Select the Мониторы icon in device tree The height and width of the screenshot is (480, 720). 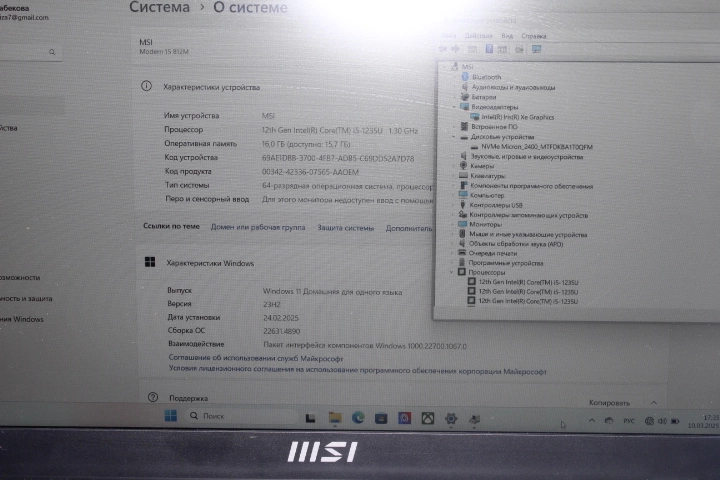[x=462, y=224]
